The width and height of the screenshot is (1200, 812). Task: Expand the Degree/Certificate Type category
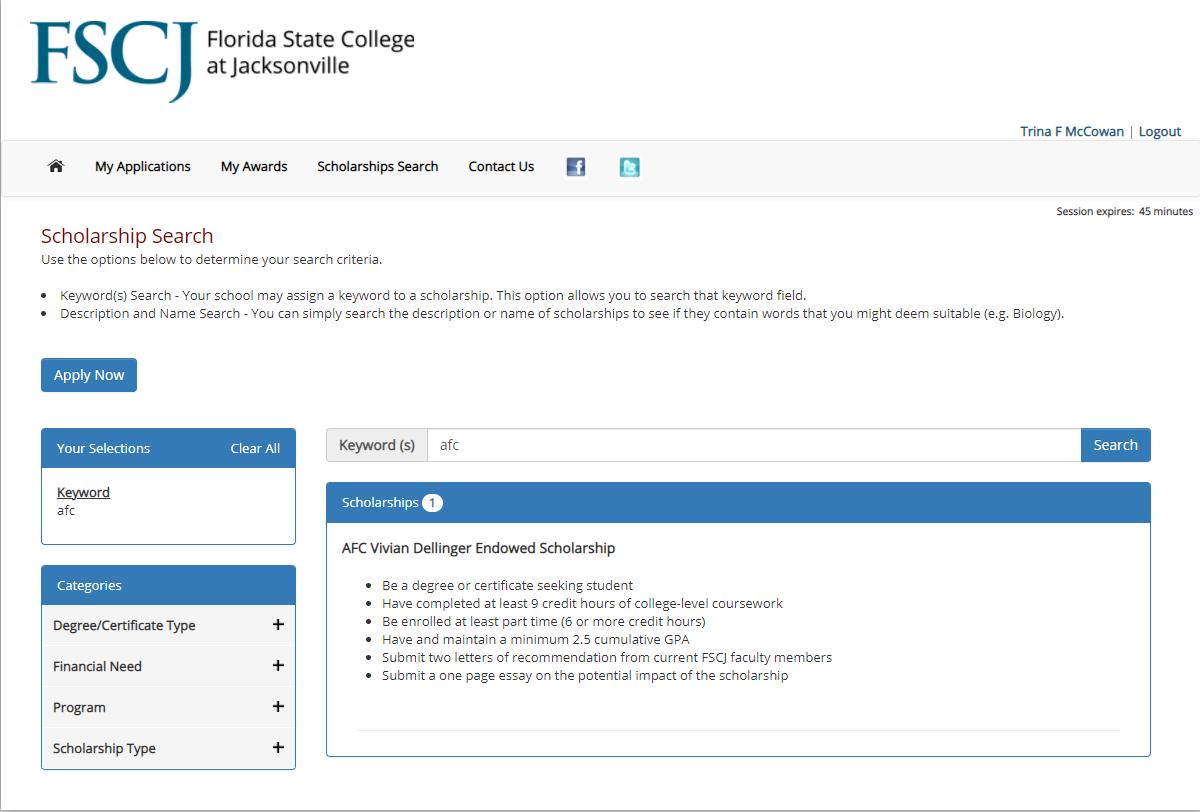(168, 625)
